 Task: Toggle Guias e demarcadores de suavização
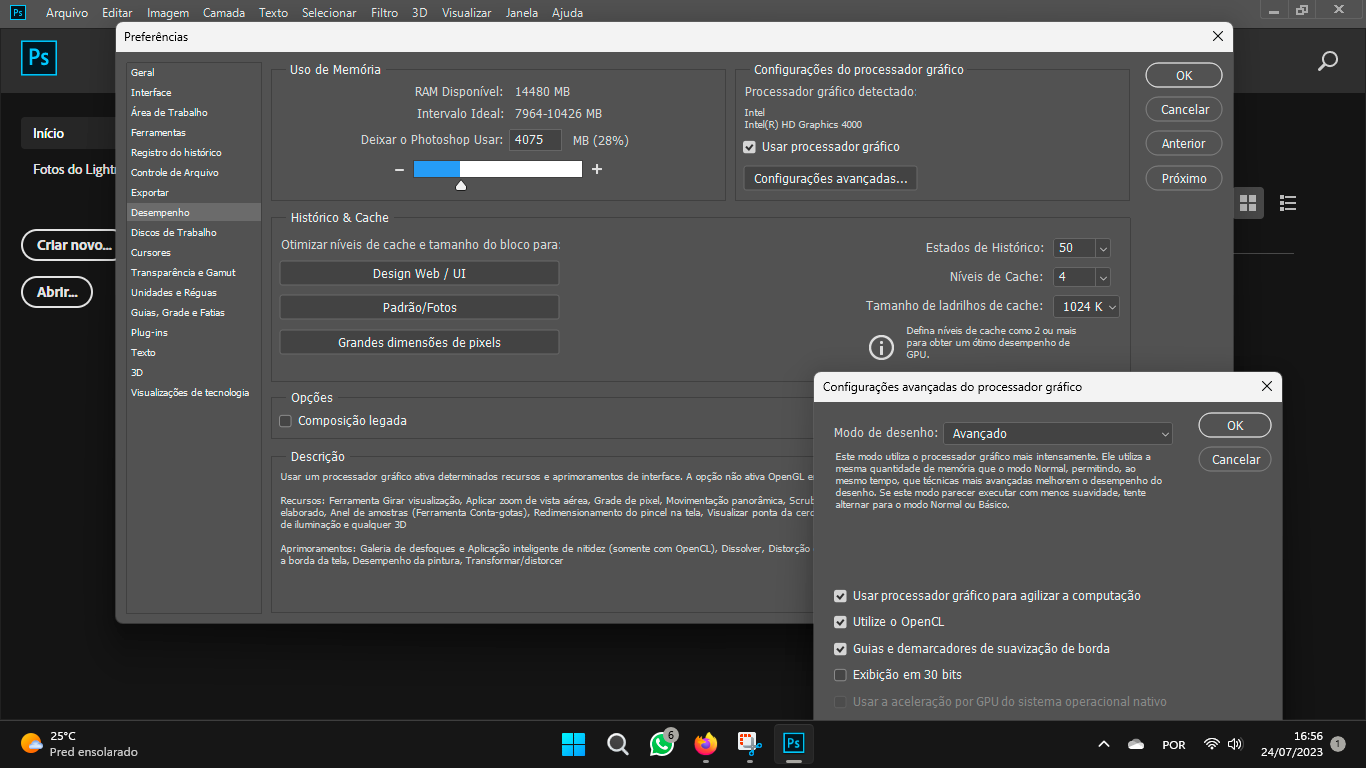pyautogui.click(x=840, y=649)
